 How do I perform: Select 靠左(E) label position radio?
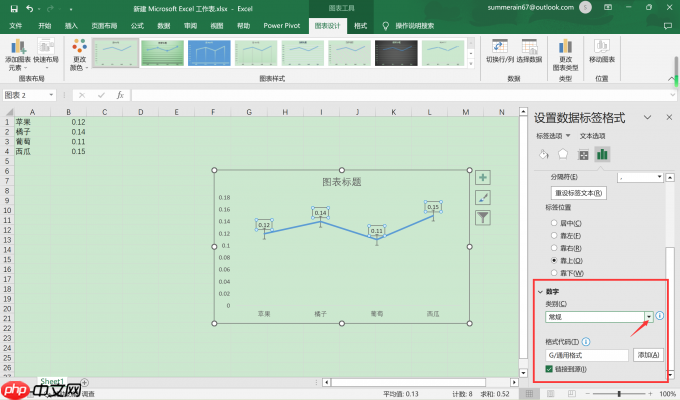click(x=554, y=236)
